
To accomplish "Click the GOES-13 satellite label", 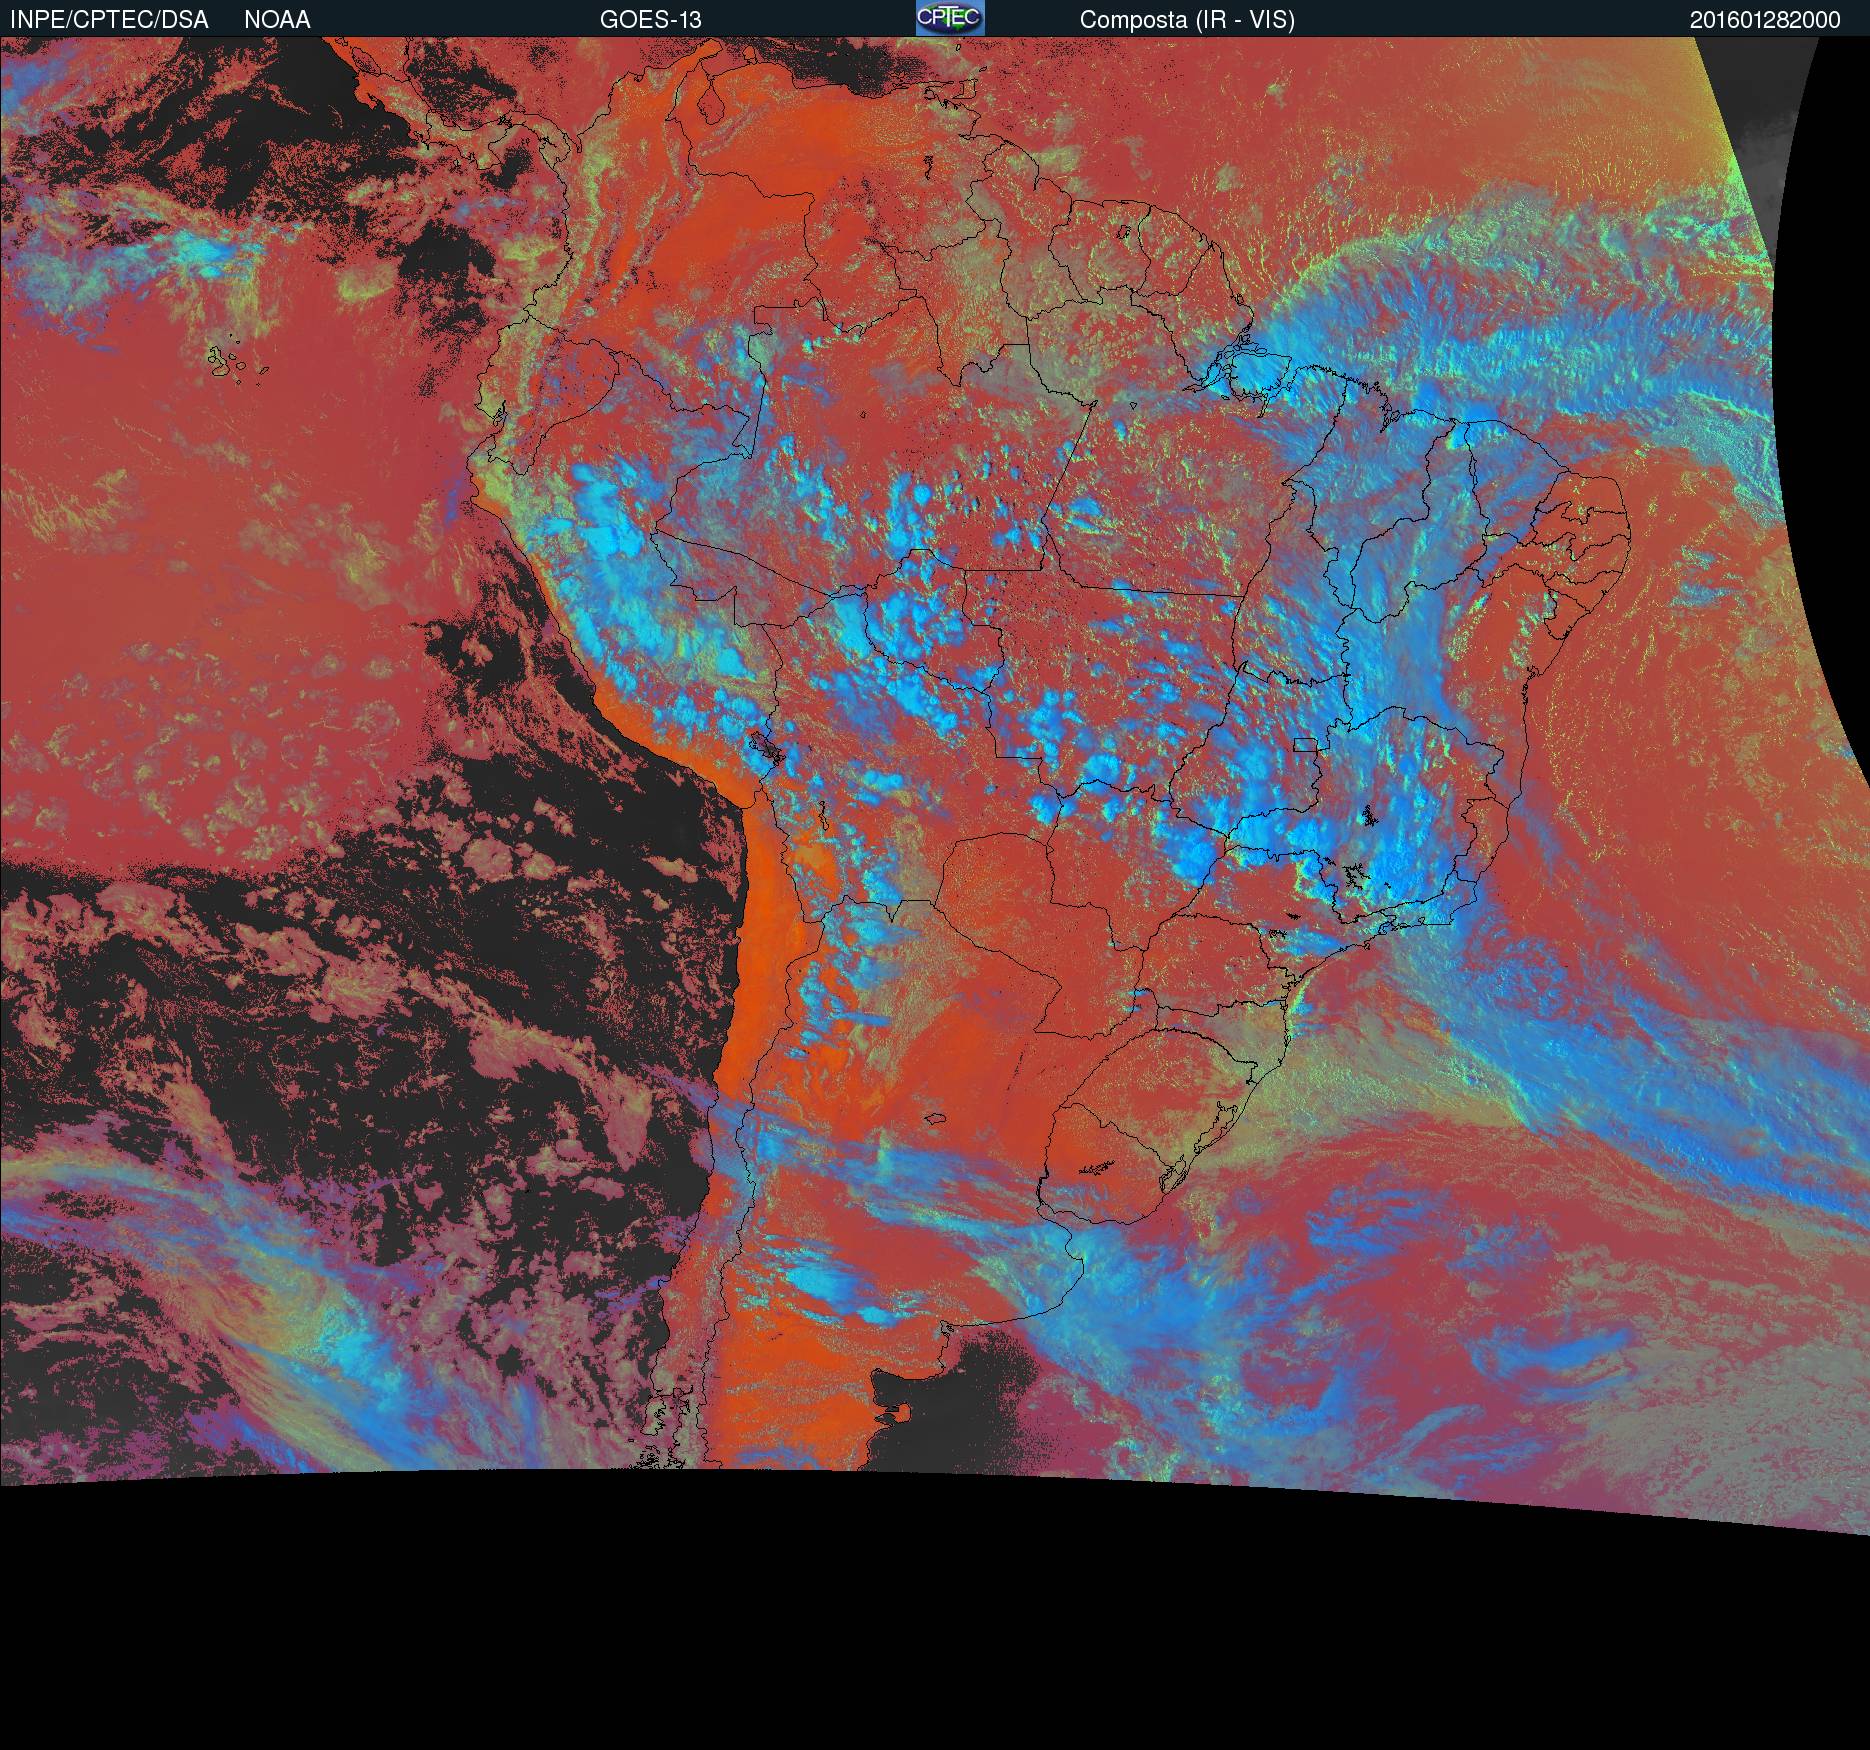I will click(650, 20).
